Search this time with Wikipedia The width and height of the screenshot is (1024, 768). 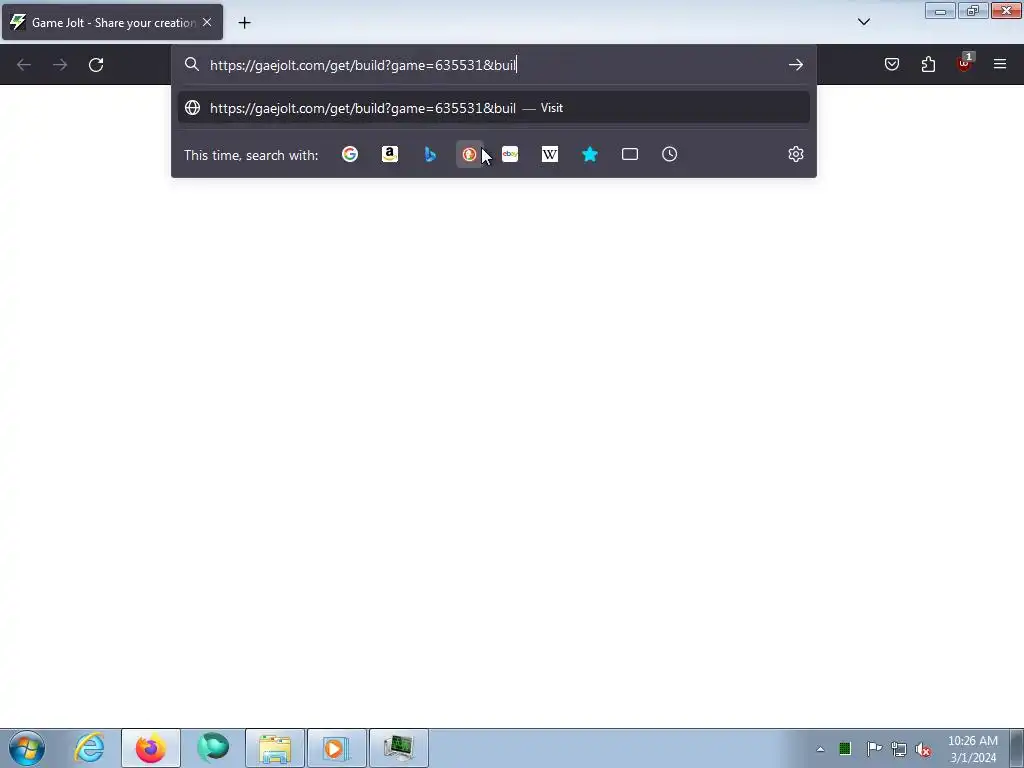tap(550, 154)
